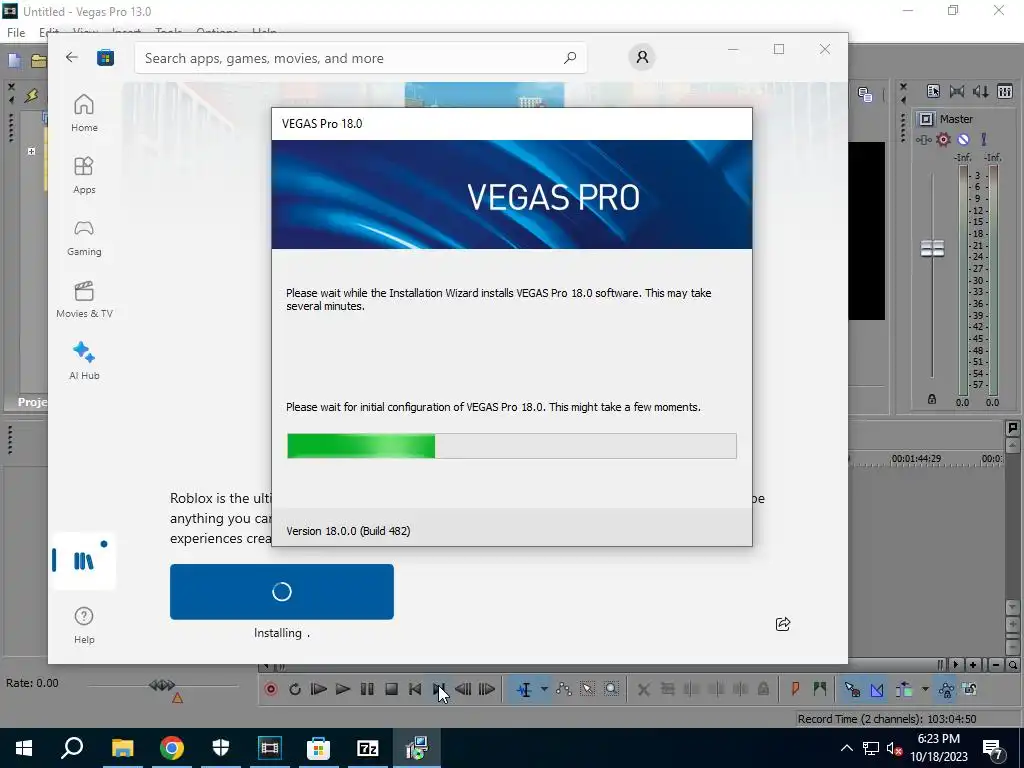Screen dimensions: 1024x768
Task: Select the Normal Edit tool in Vegas
Action: [524, 689]
